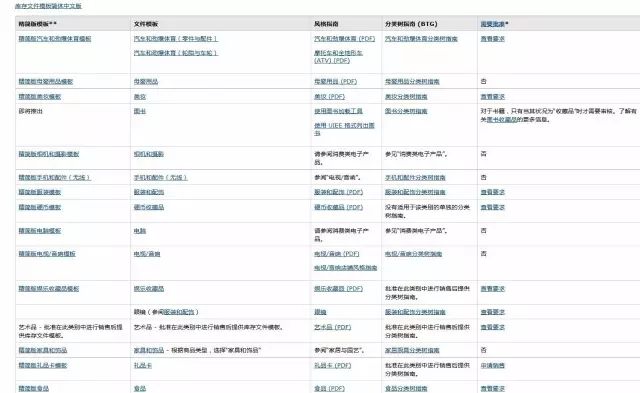640x393 pixels.
Task: Open the 使用图书加载工具 link
Action: pyautogui.click(x=338, y=111)
